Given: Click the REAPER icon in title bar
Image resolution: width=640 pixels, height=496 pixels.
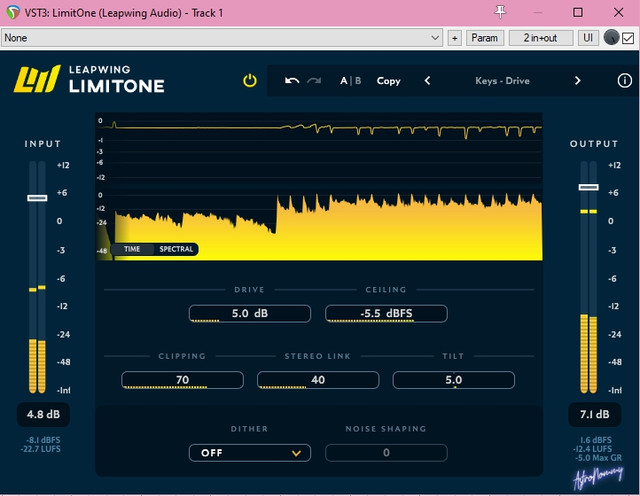Looking at the screenshot, I should tap(13, 12).
